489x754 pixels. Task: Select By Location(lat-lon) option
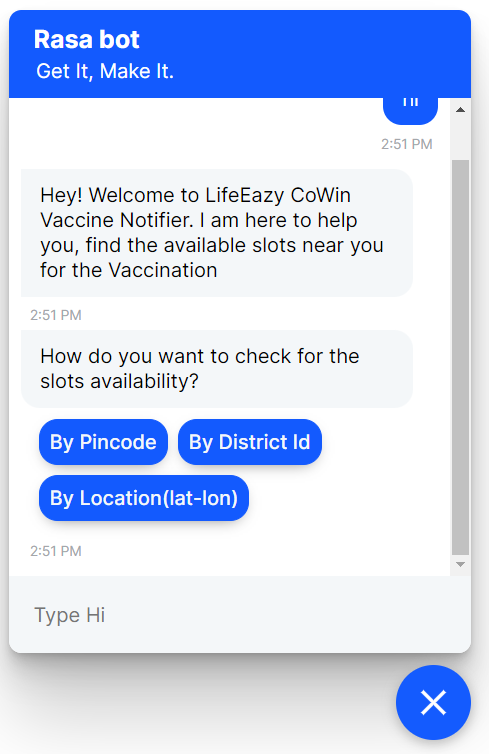click(x=144, y=498)
